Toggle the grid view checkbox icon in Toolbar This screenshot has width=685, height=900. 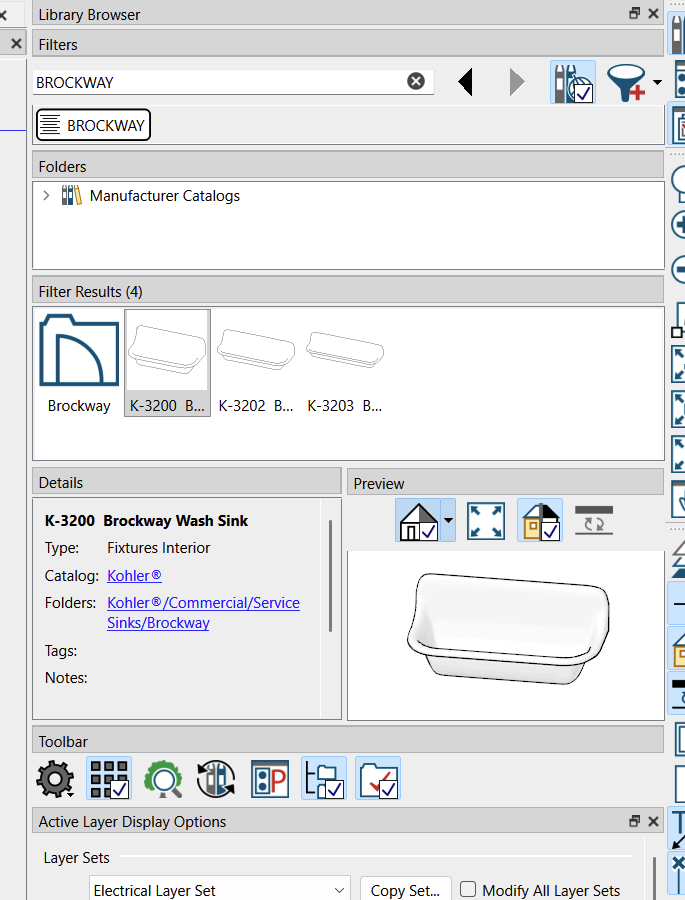109,779
